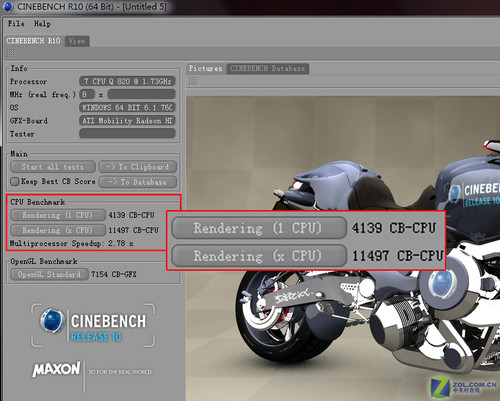Click the To Clipboard button
Screen dimensions: 500x401
click(x=138, y=167)
